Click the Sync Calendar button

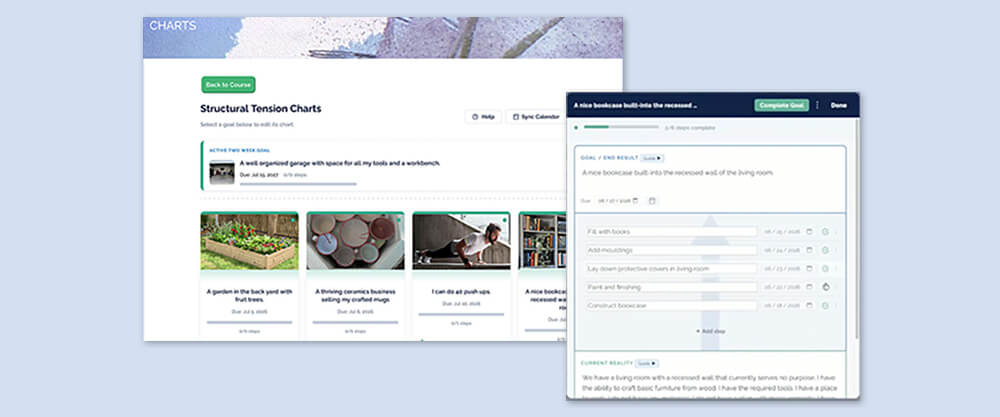point(536,117)
